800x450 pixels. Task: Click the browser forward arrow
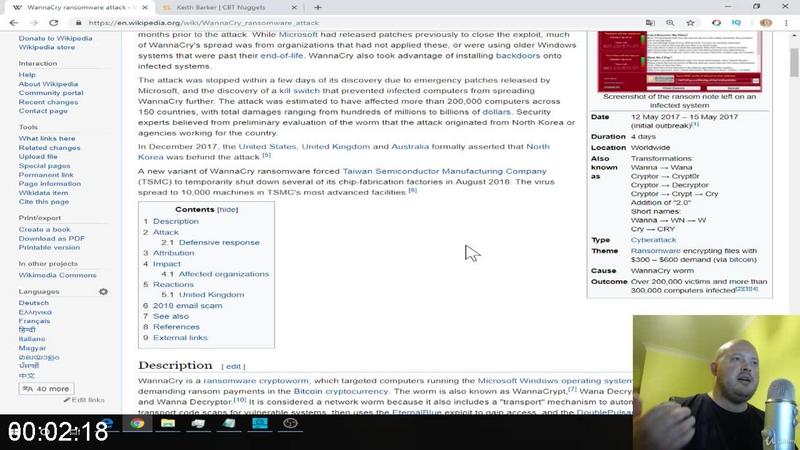34,23
